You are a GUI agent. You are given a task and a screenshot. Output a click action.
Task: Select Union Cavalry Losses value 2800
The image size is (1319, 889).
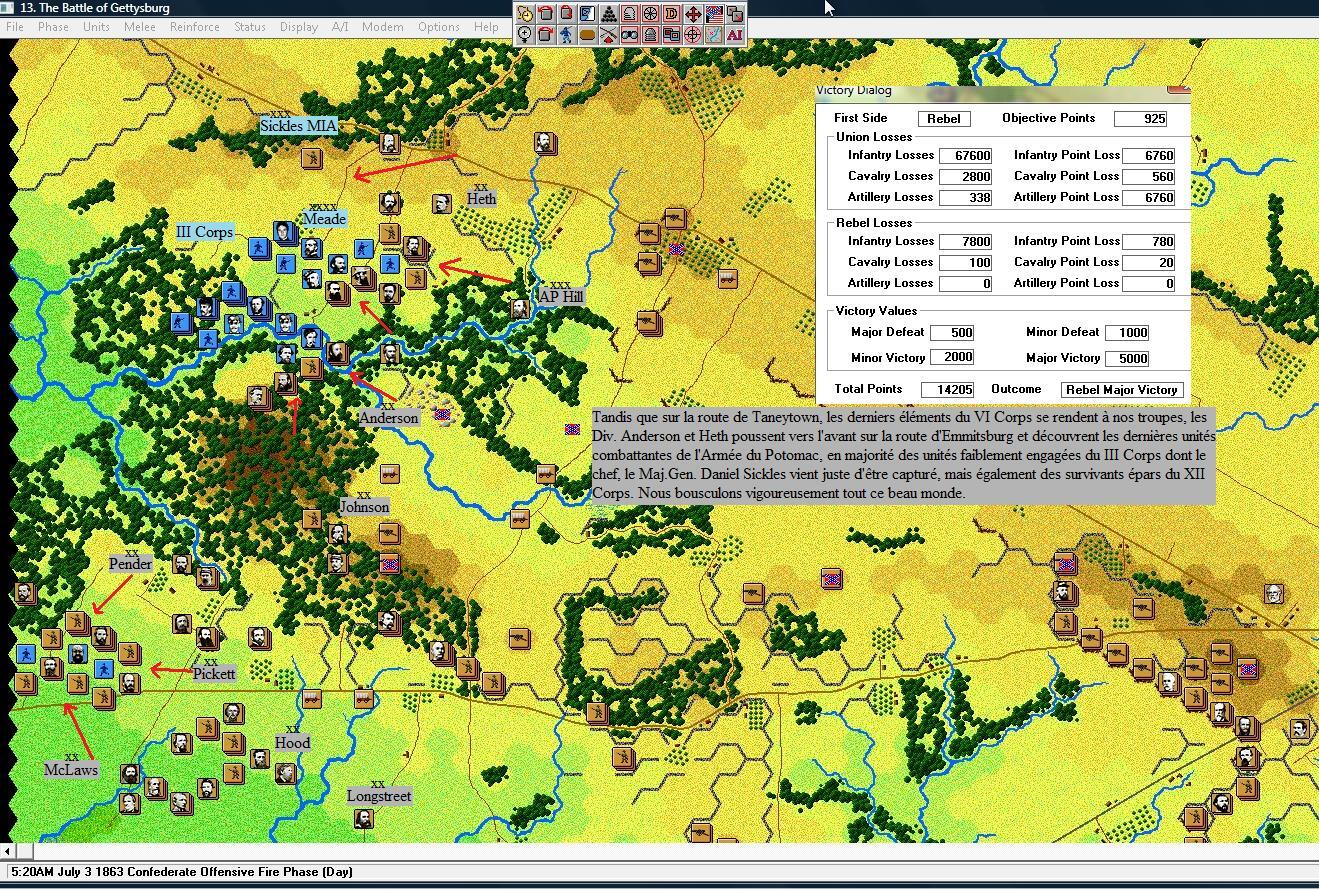tap(966, 177)
